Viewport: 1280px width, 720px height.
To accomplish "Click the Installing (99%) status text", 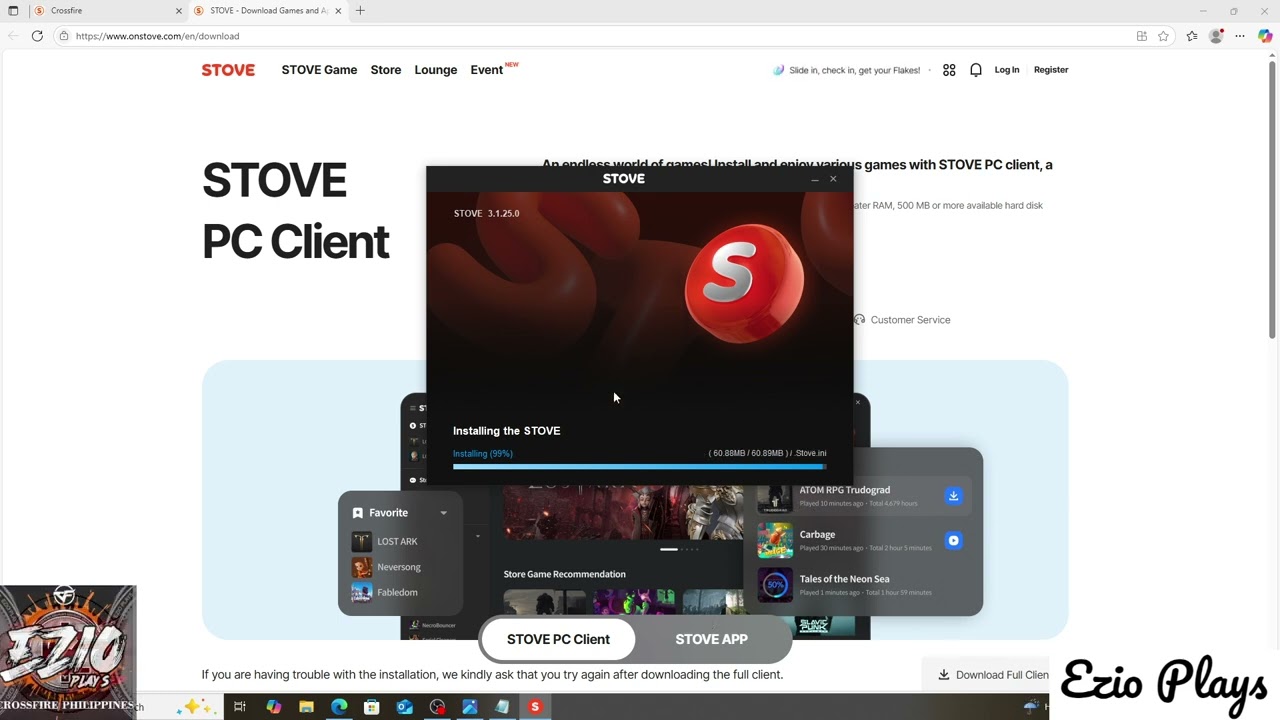I will pyautogui.click(x=482, y=454).
